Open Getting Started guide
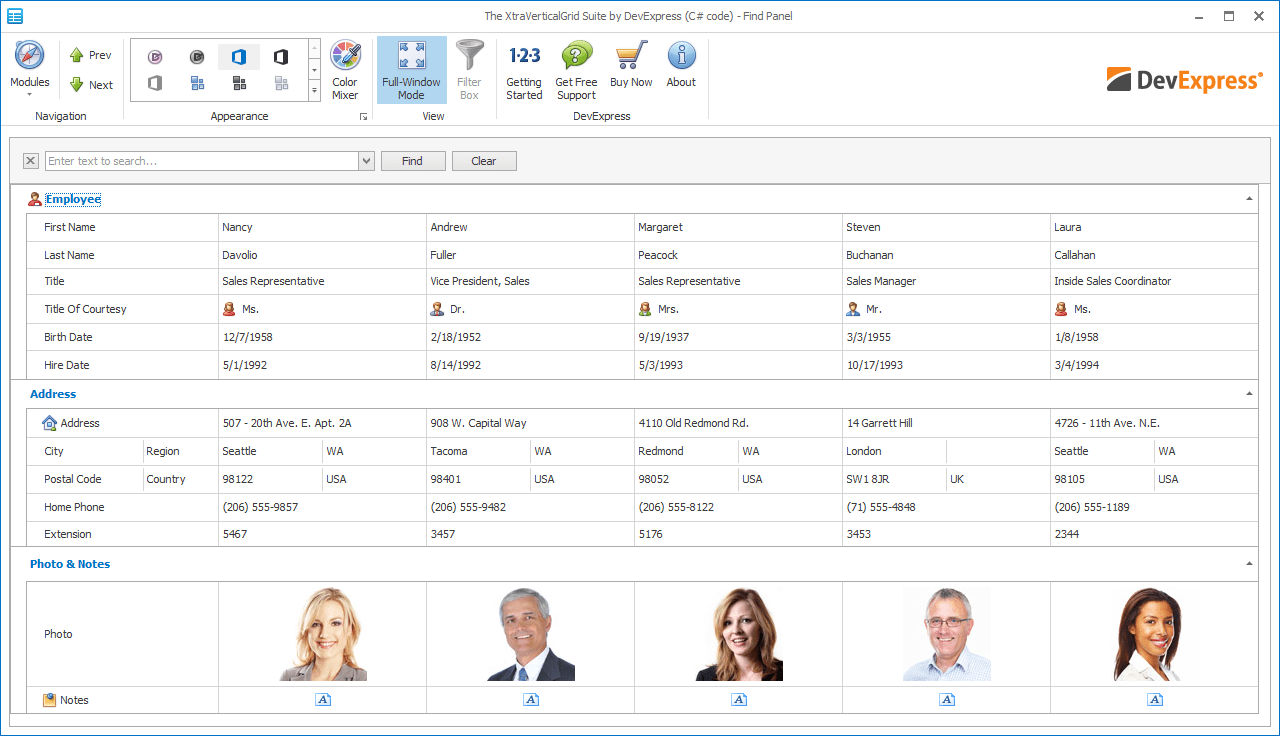Image resolution: width=1280 pixels, height=736 pixels. (524, 70)
